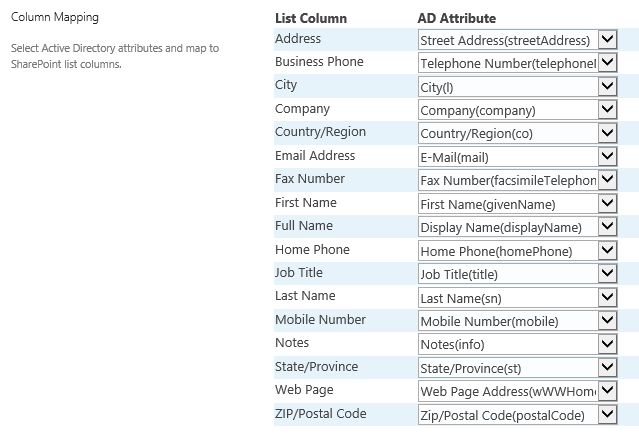Open the First Name(givenName) dropdown

[x=518, y=204]
